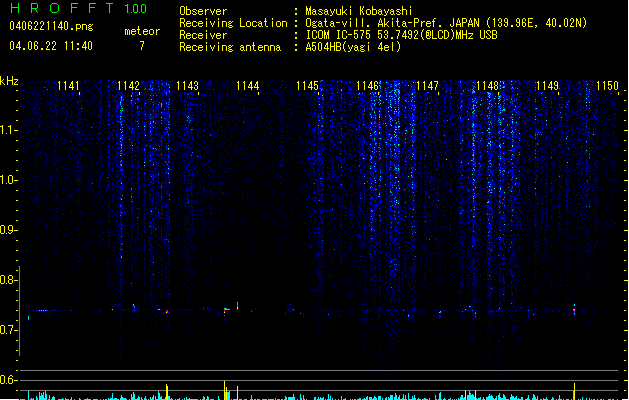
Task: Click the 1142 time axis label
Action: (128, 86)
